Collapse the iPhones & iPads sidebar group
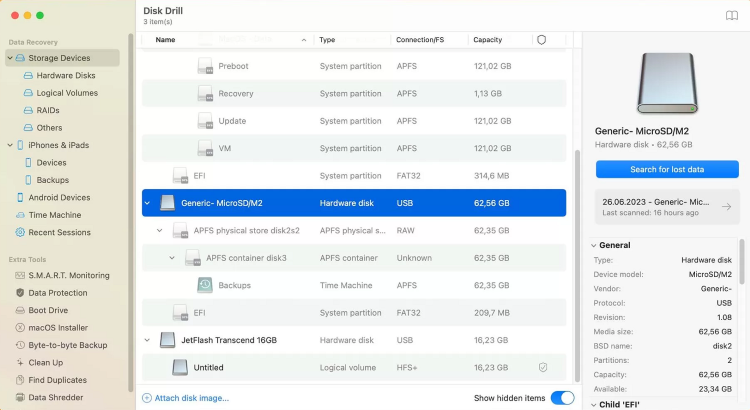Screen dimensions: 750x410 tap(10, 145)
